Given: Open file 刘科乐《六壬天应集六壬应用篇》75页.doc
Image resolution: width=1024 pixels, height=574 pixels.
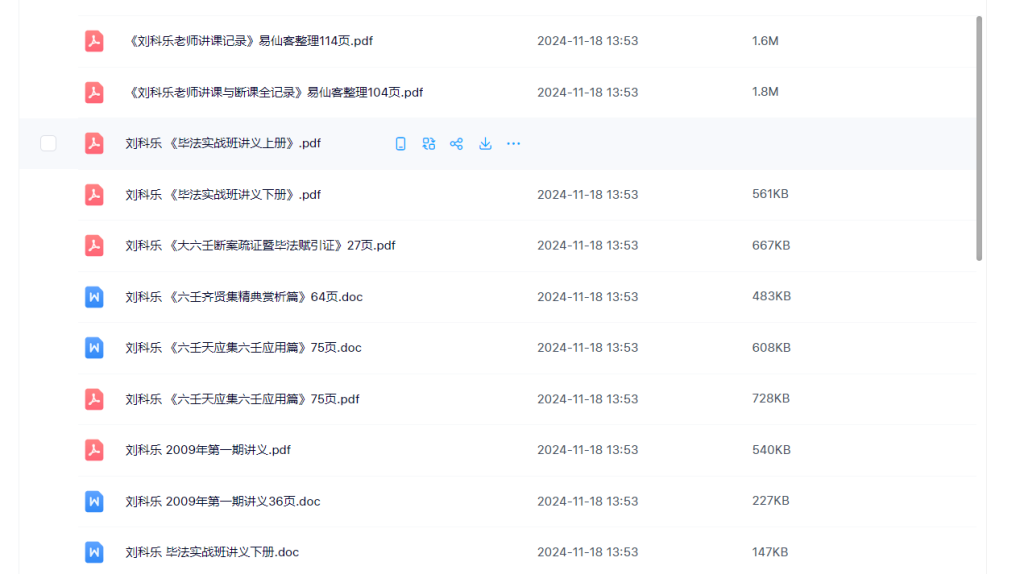Looking at the screenshot, I should (x=243, y=347).
